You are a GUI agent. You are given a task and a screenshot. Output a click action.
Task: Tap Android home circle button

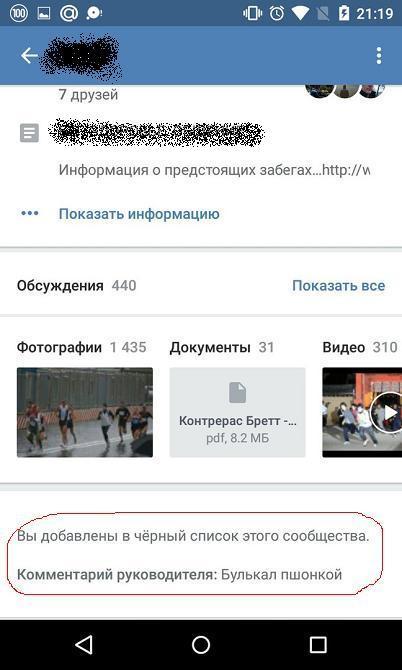[x=201, y=644]
